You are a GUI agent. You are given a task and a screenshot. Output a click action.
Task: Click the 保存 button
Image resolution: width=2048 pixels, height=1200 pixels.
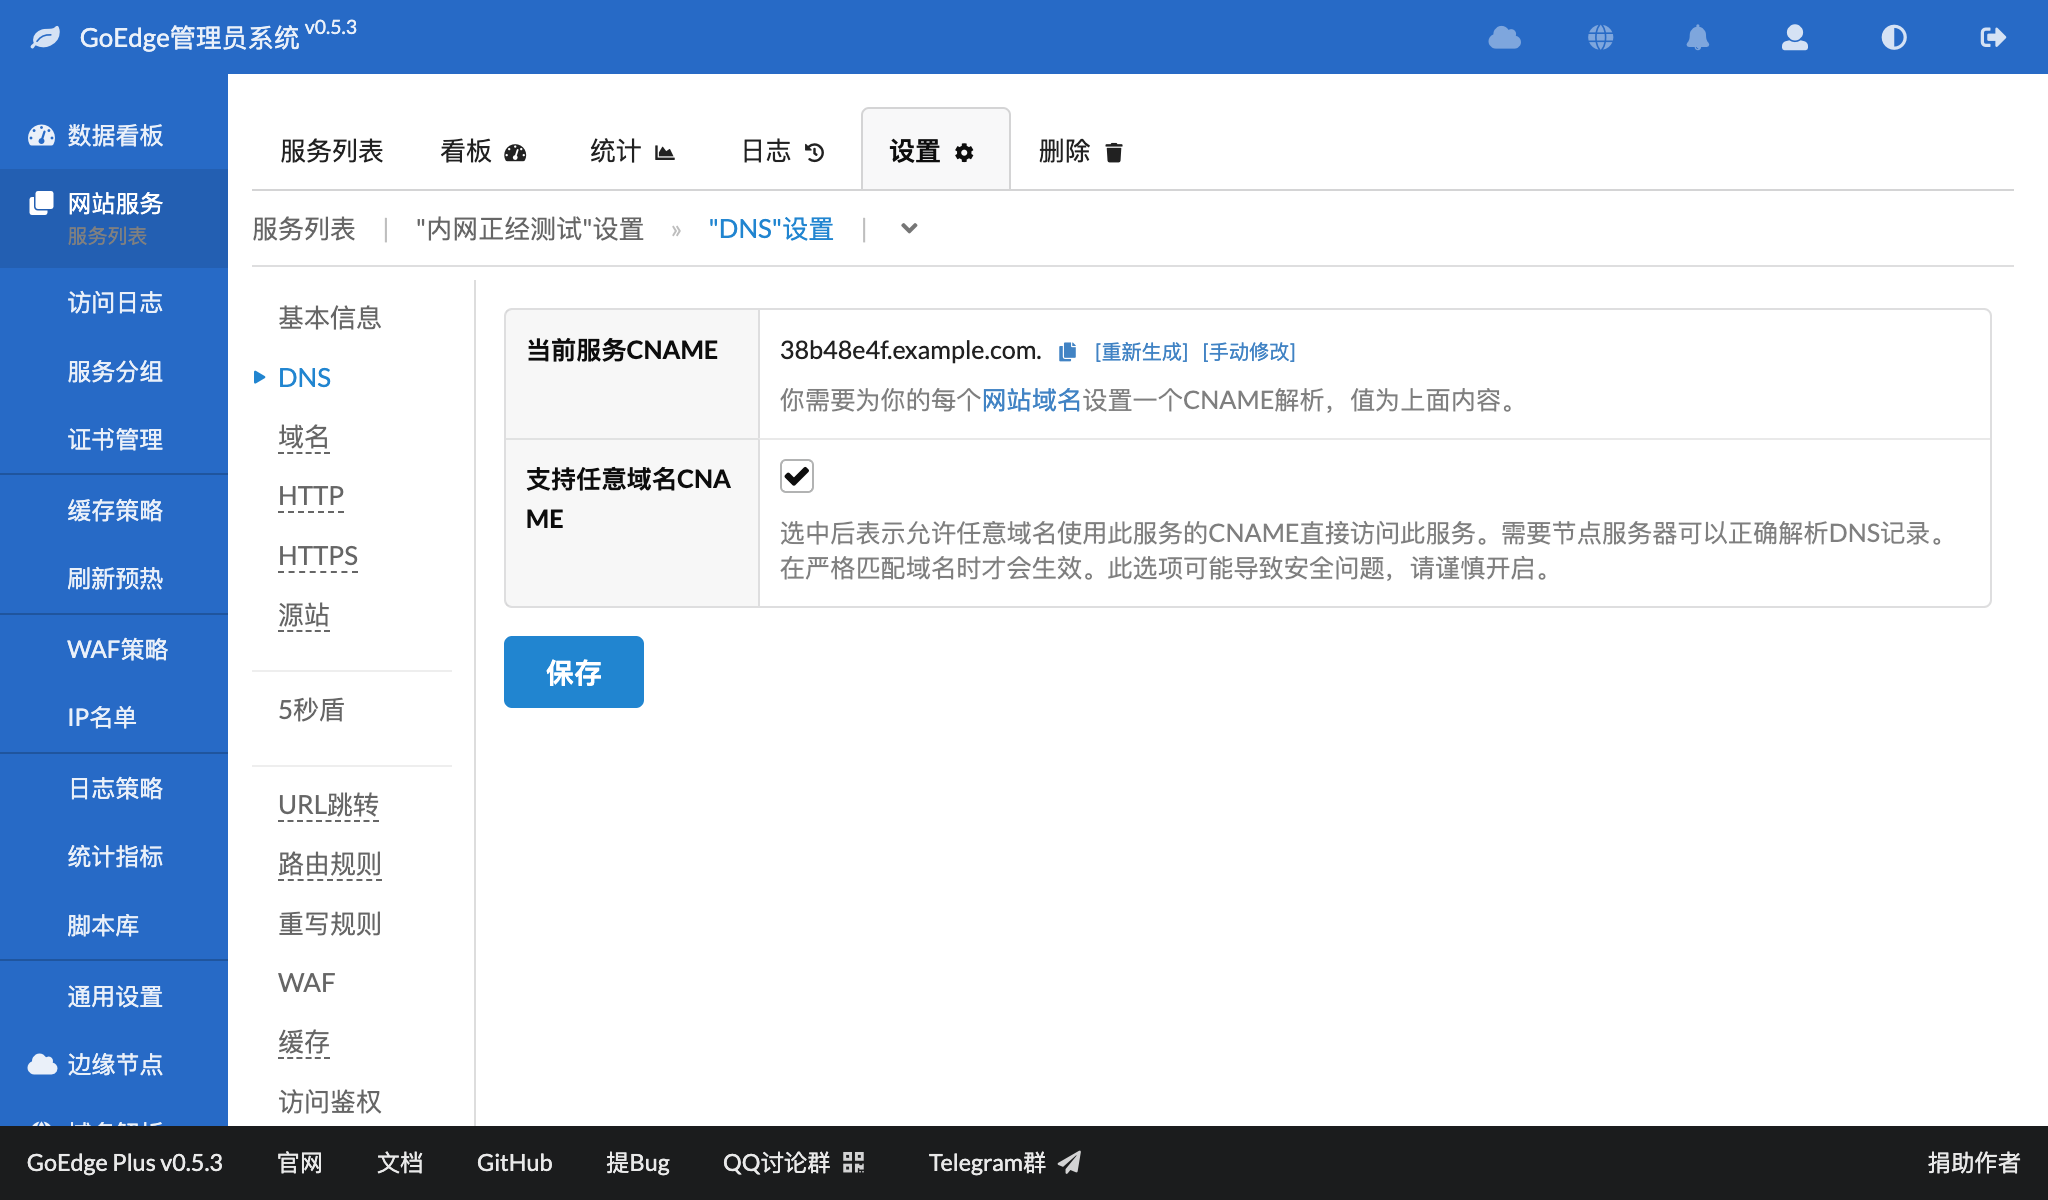point(574,672)
